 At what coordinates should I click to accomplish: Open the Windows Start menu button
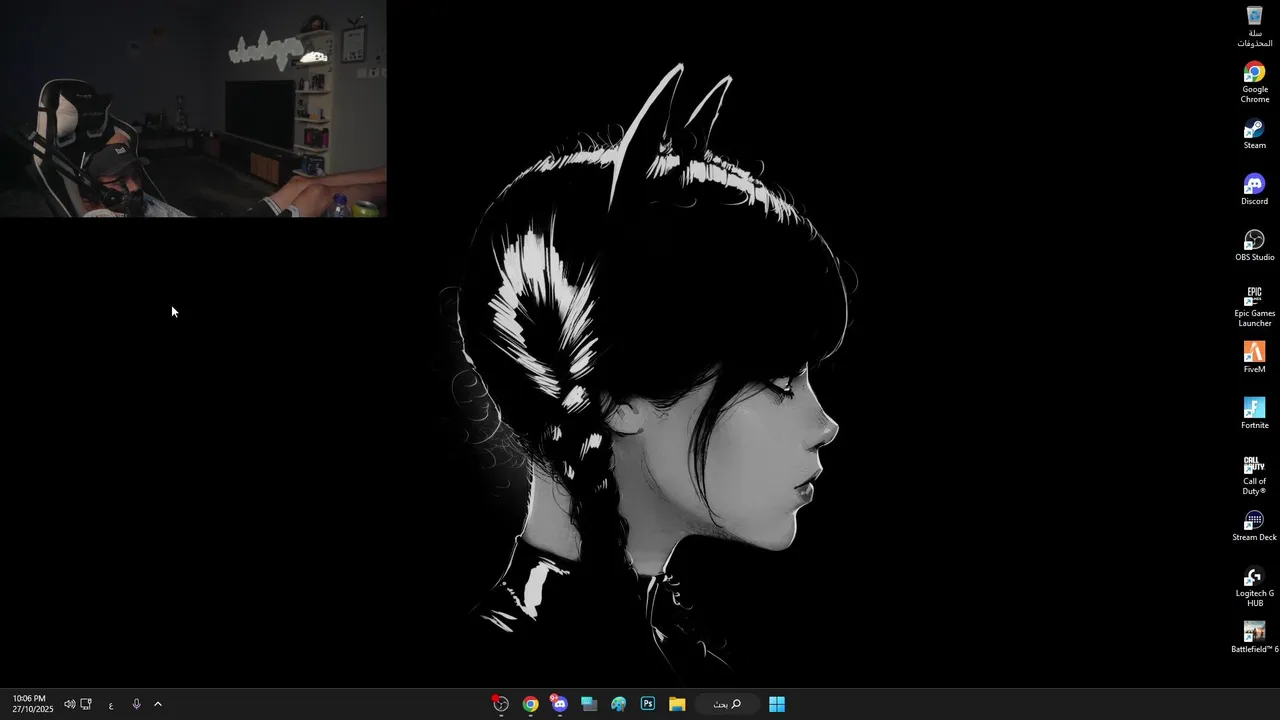click(x=777, y=704)
